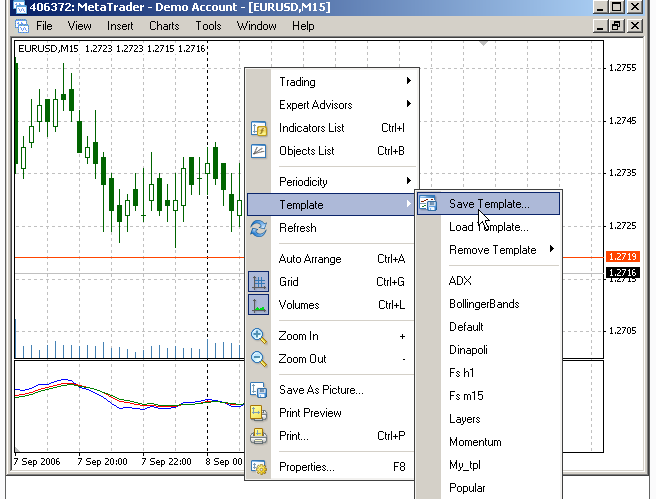The height and width of the screenshot is (499, 656).
Task: Click the Zoom Out magnifier icon
Action: 259,359
